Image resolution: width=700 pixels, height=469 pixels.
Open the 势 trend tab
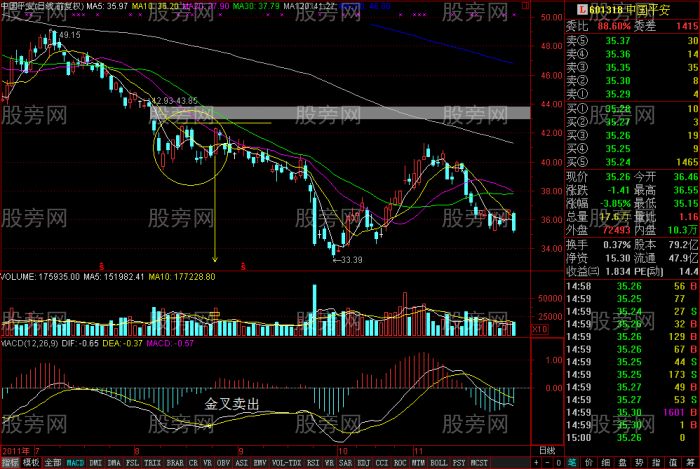tap(640, 463)
